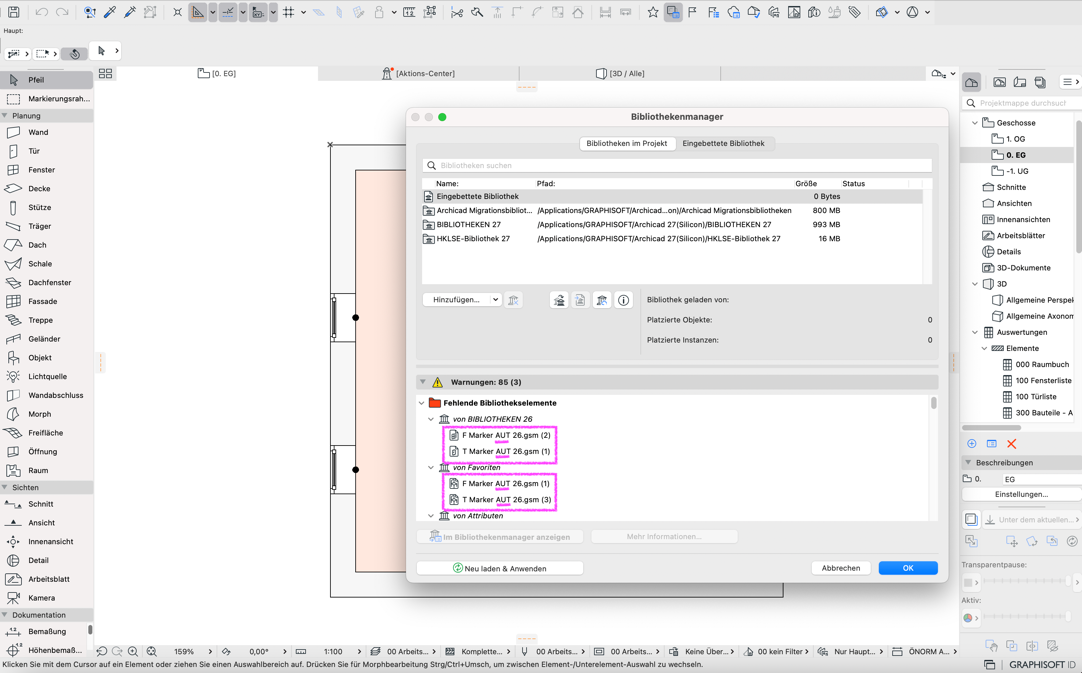This screenshot has width=1082, height=673.
Task: Select the BIBLIOTHEKEN 27 library row
Action: pos(672,224)
